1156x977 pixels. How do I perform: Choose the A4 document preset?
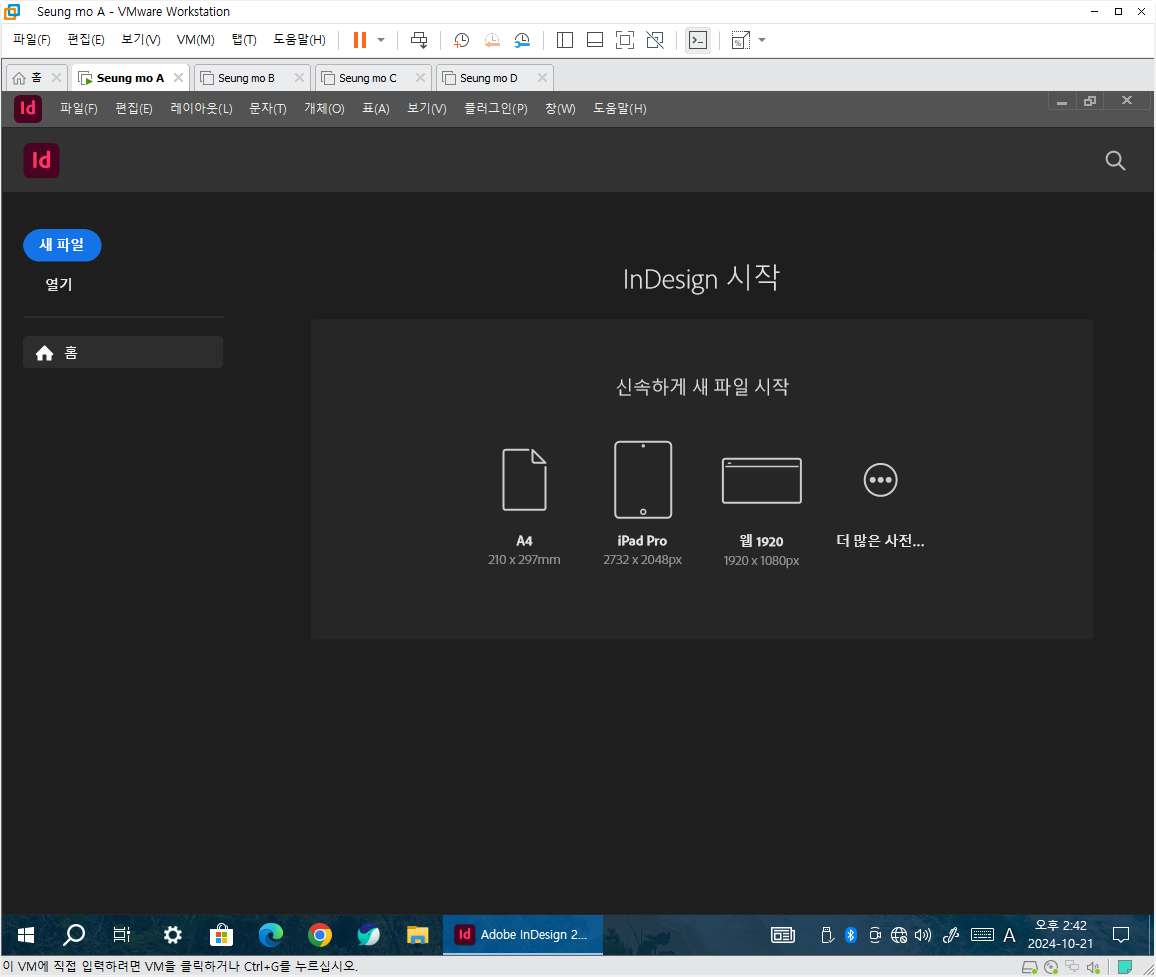(x=524, y=507)
